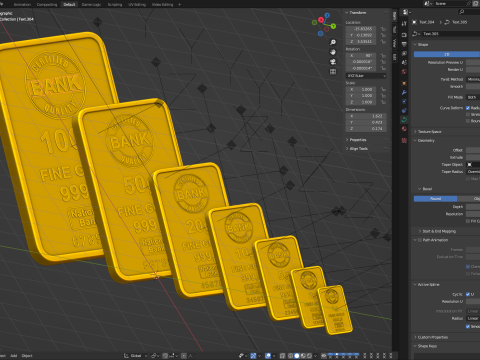Enable the Bounds Clamp checkbox
The width and height of the screenshot is (480, 360).
click(468, 121)
